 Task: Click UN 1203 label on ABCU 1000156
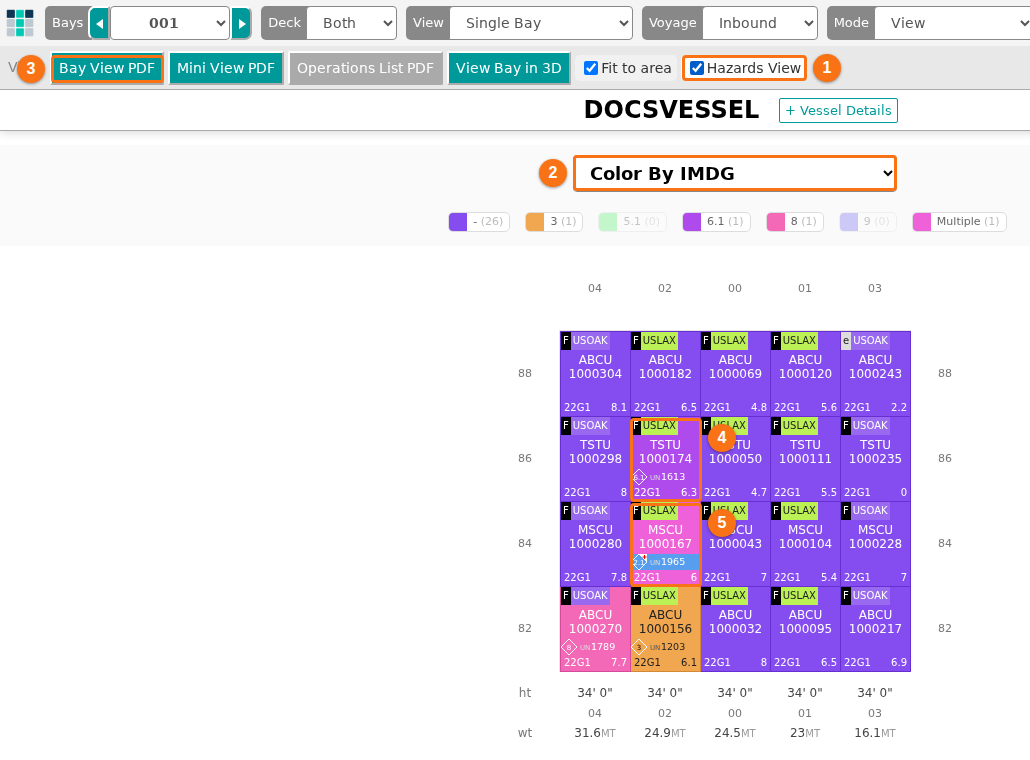pyautogui.click(x=667, y=647)
